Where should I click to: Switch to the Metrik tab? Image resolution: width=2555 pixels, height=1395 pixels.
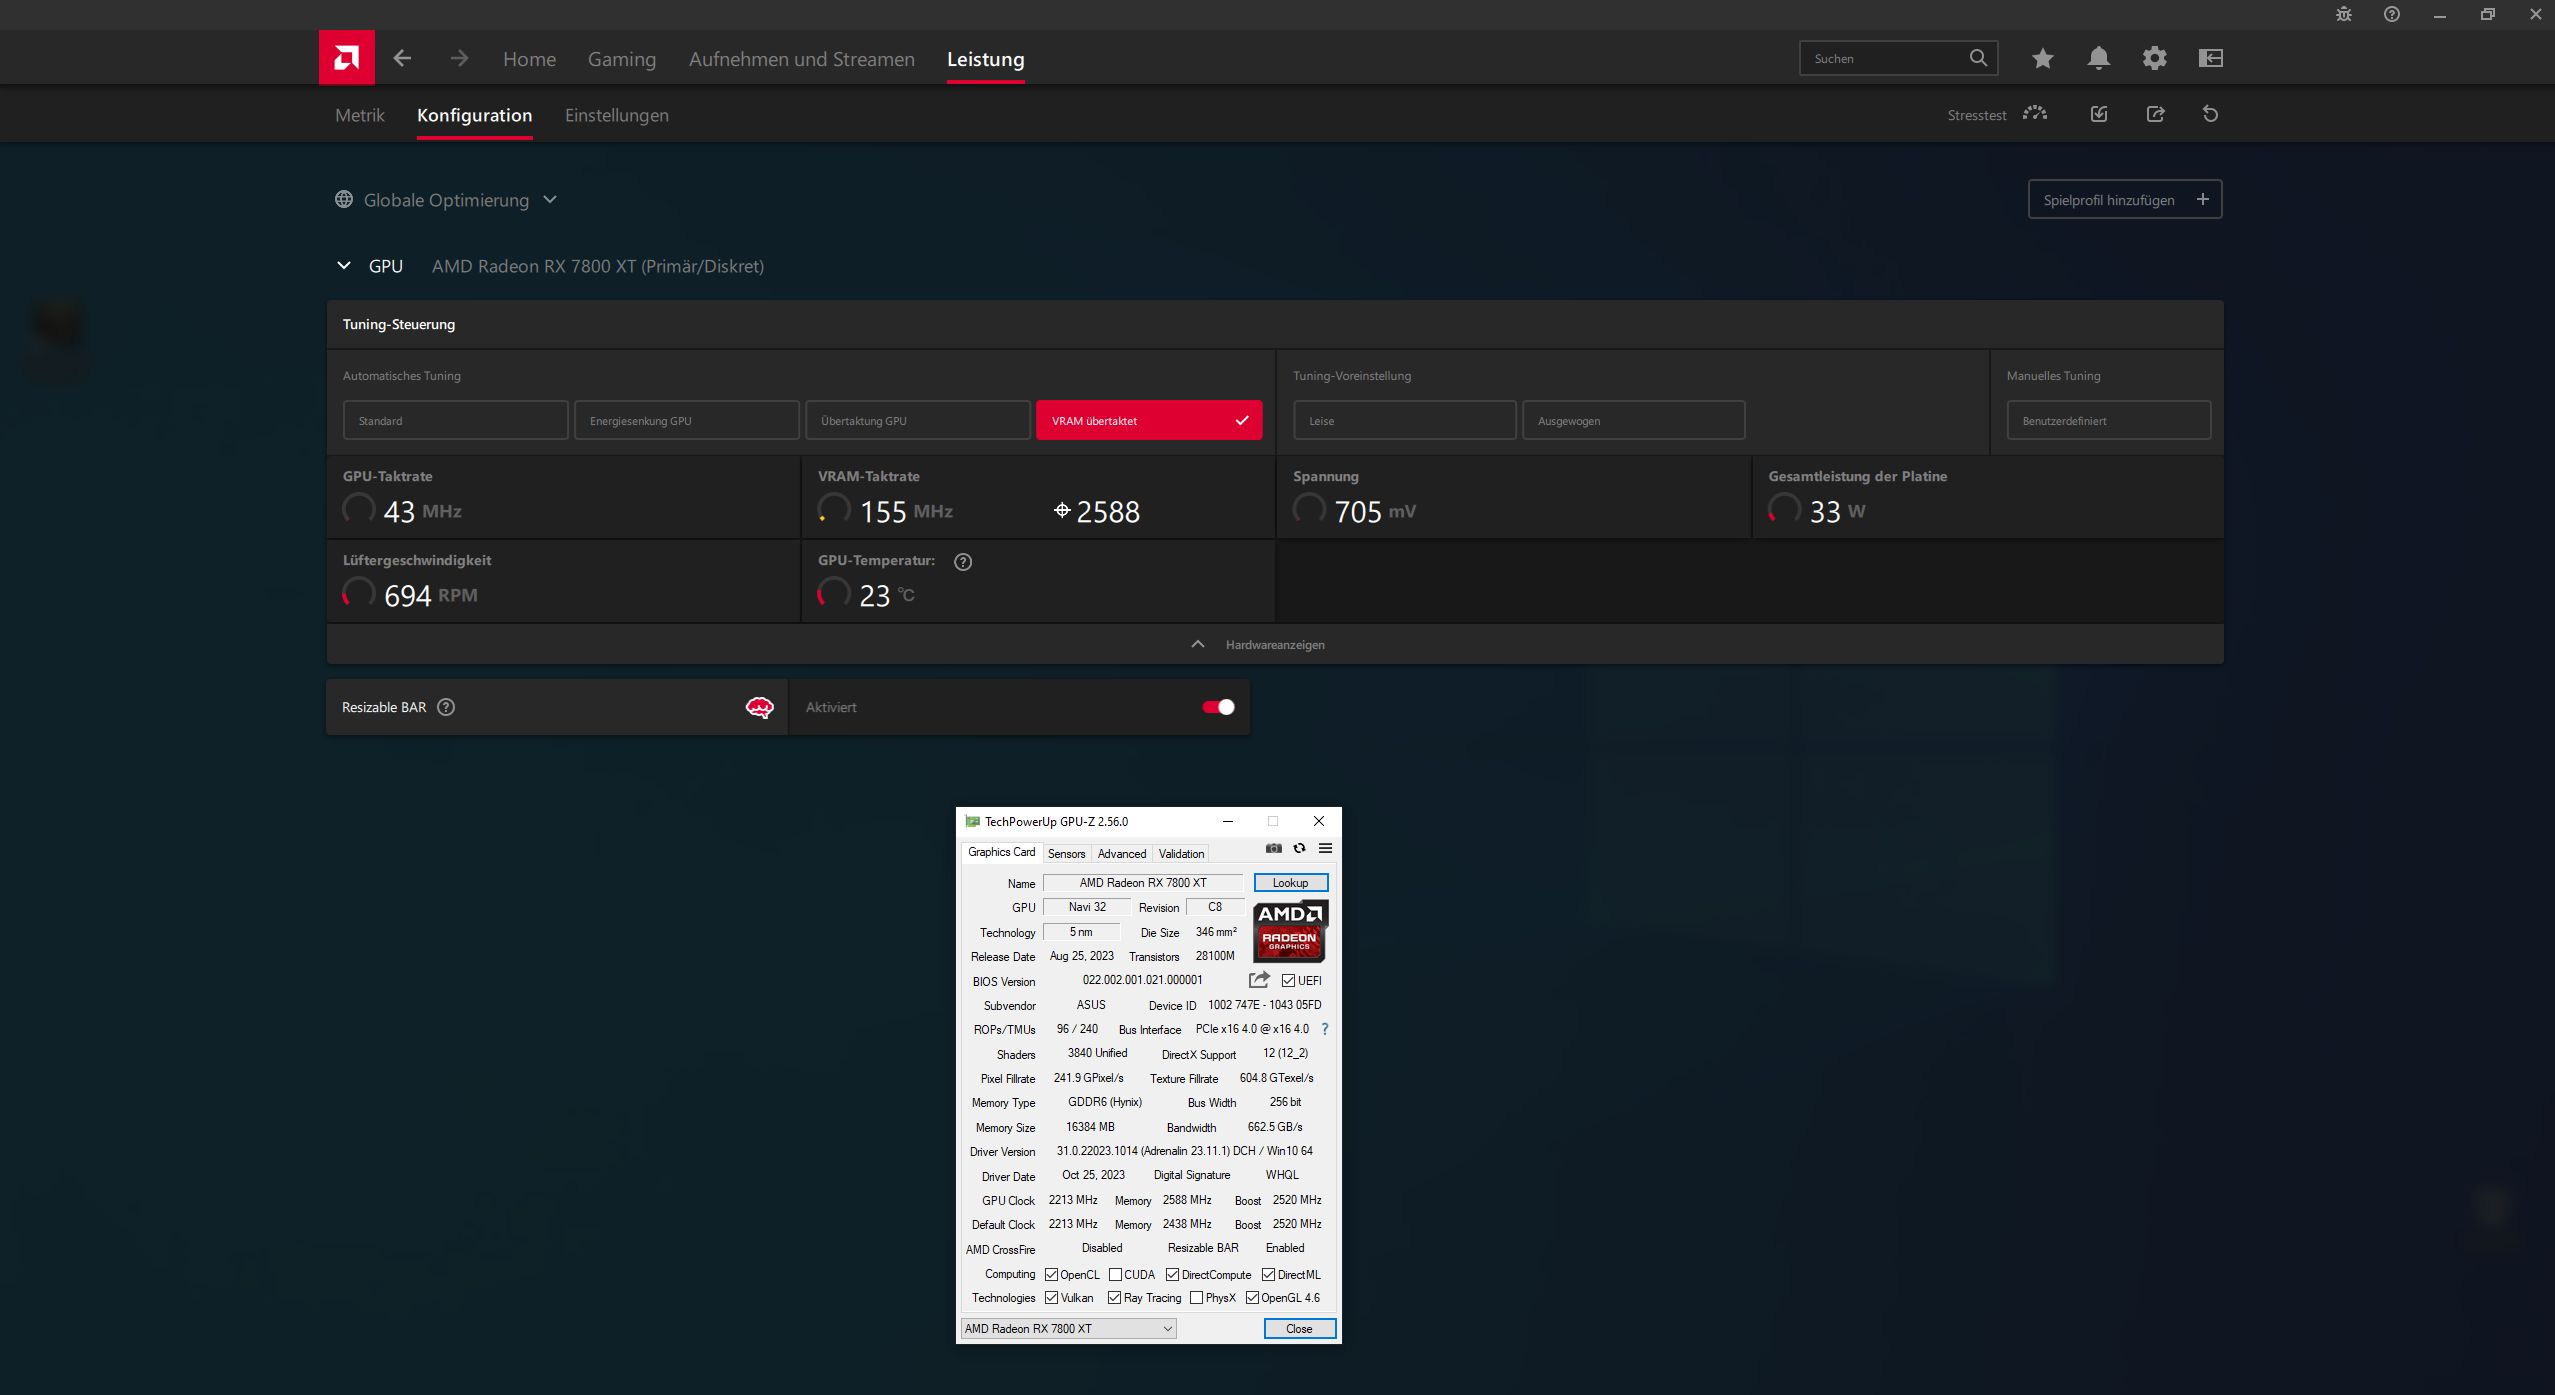point(359,115)
